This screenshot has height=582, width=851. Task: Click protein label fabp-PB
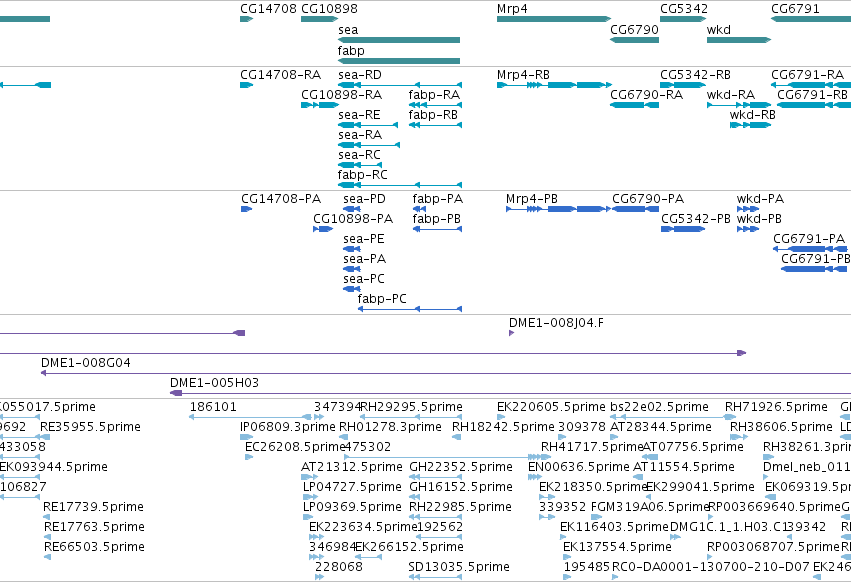pyautogui.click(x=436, y=219)
